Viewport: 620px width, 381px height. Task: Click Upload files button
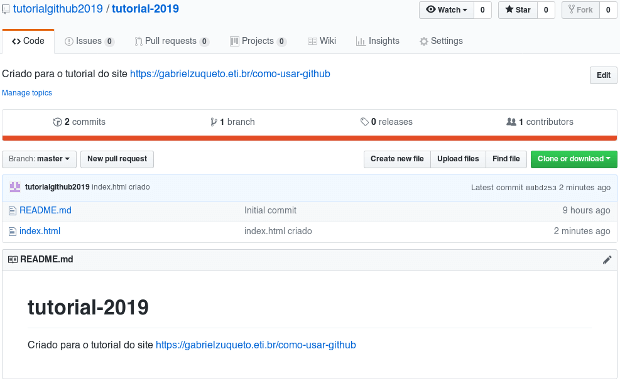pyautogui.click(x=458, y=159)
